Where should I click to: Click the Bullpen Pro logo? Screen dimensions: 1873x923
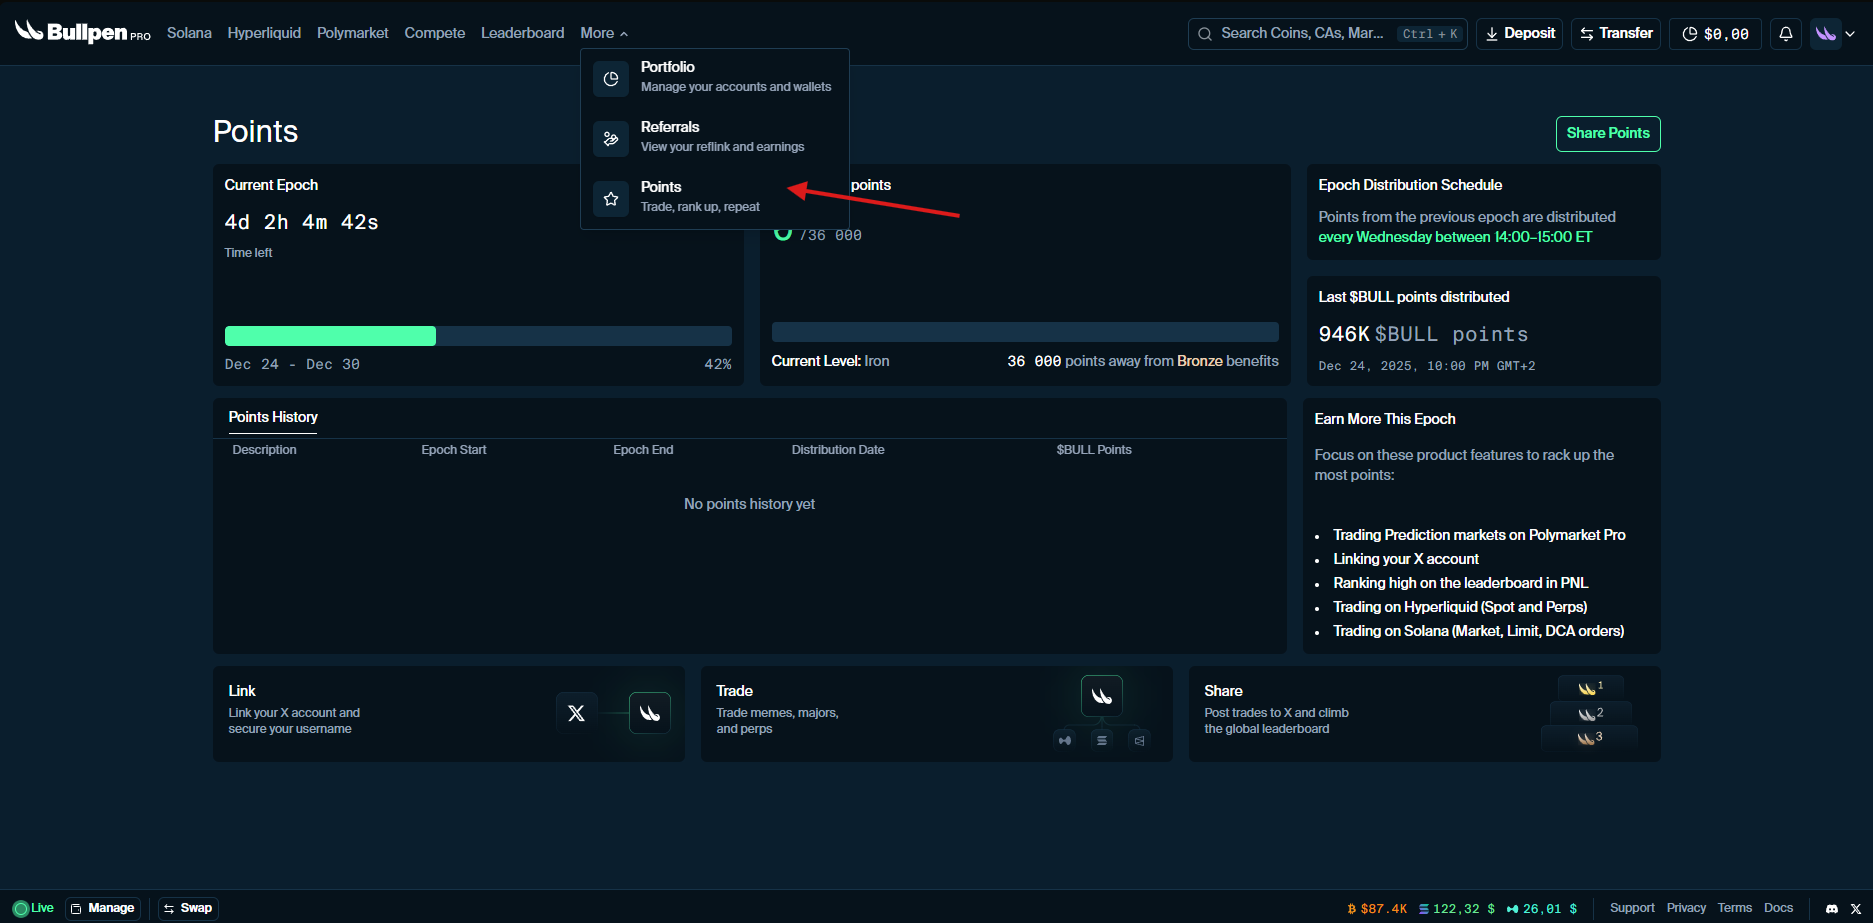pyautogui.click(x=82, y=33)
